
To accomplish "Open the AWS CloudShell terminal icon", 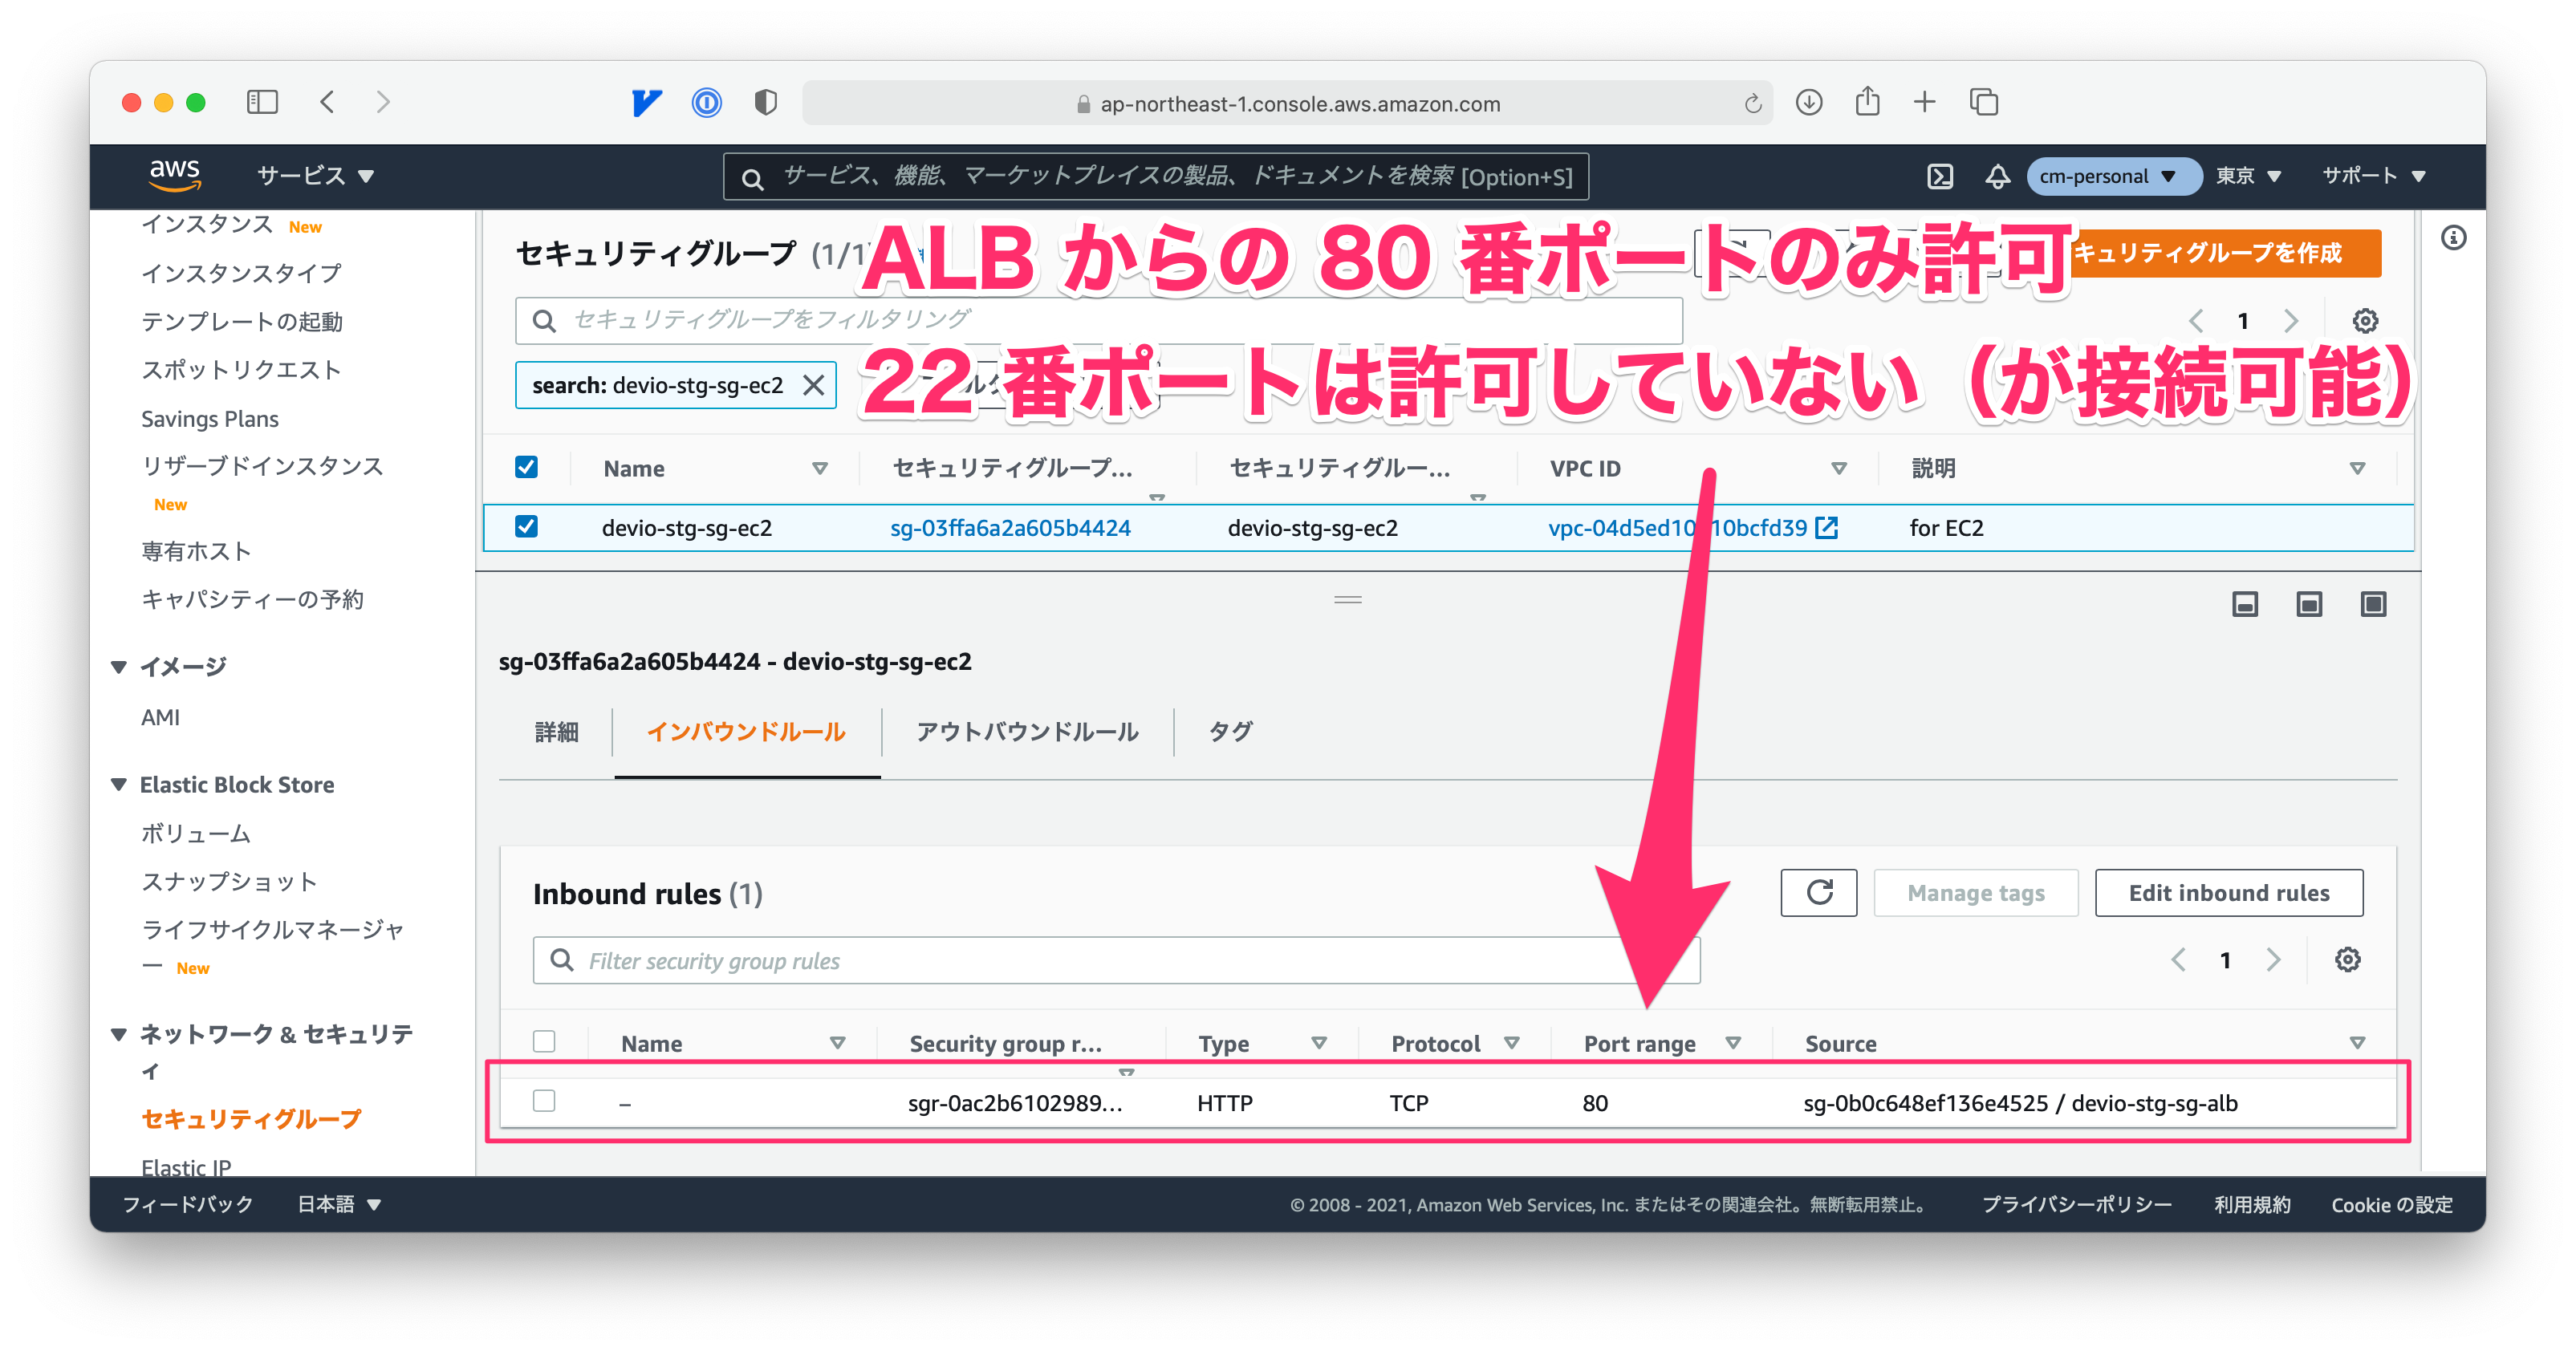I will (1941, 176).
